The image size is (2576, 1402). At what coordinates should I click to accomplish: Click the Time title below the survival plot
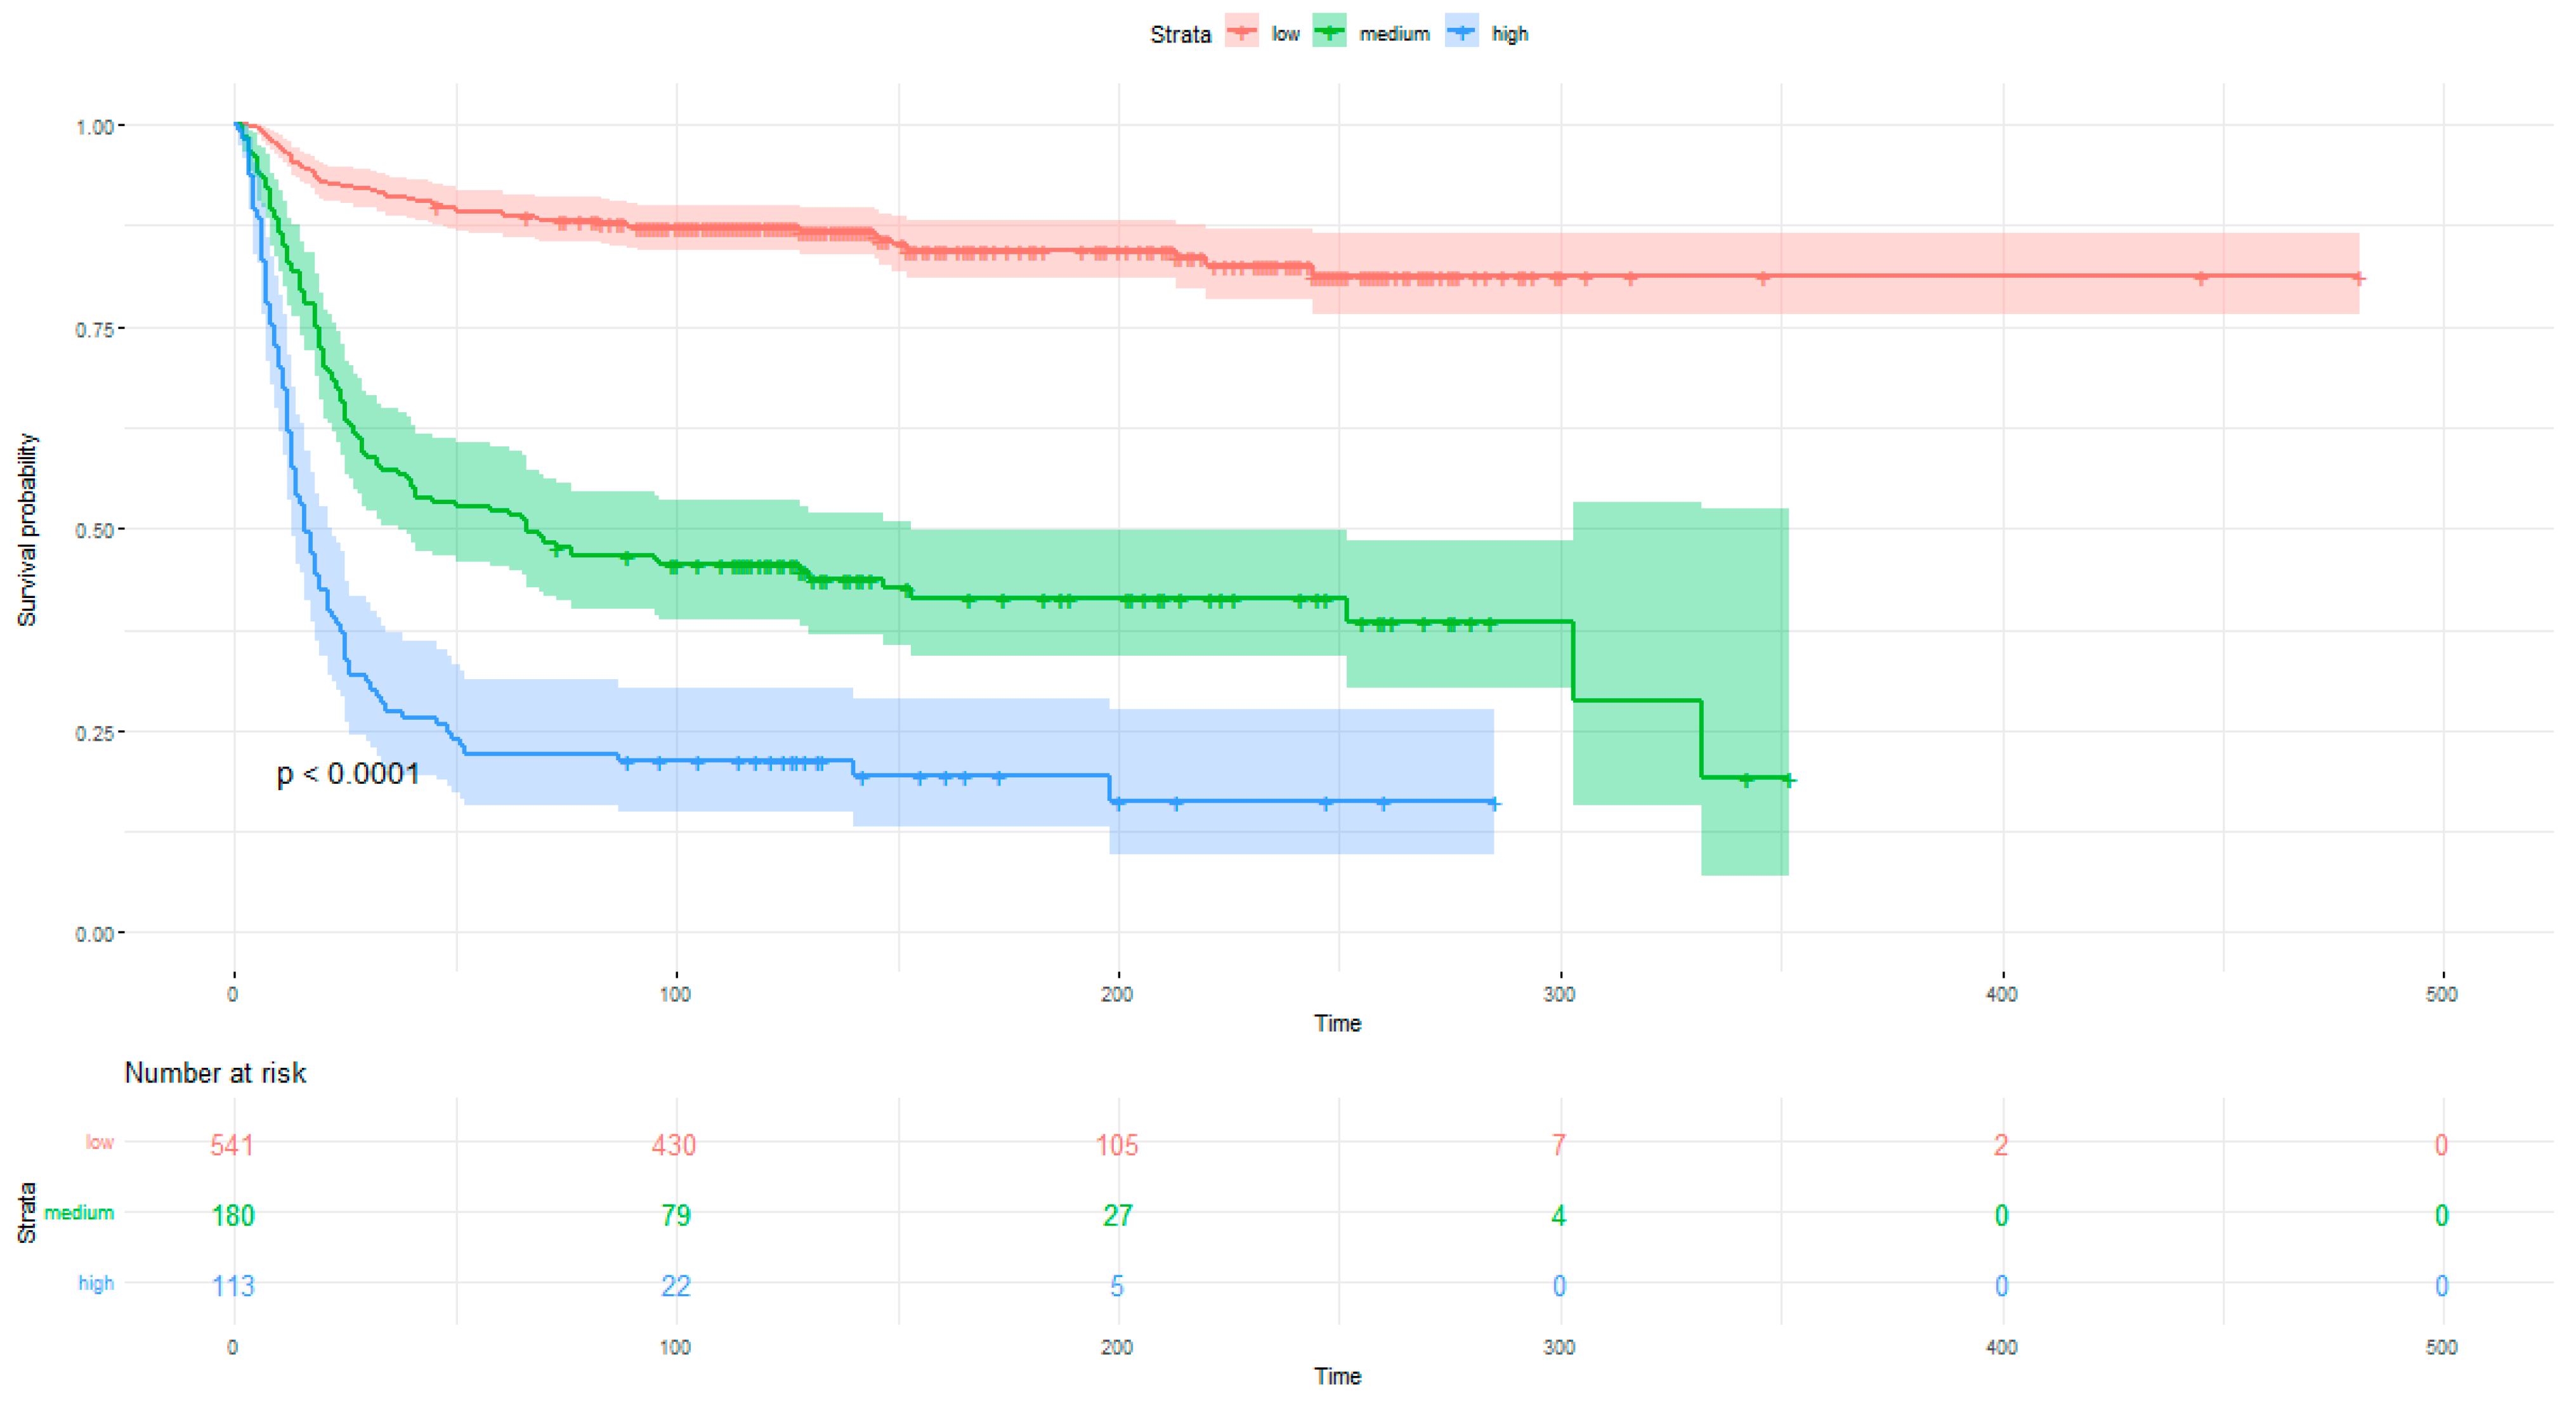pyautogui.click(x=1338, y=1023)
